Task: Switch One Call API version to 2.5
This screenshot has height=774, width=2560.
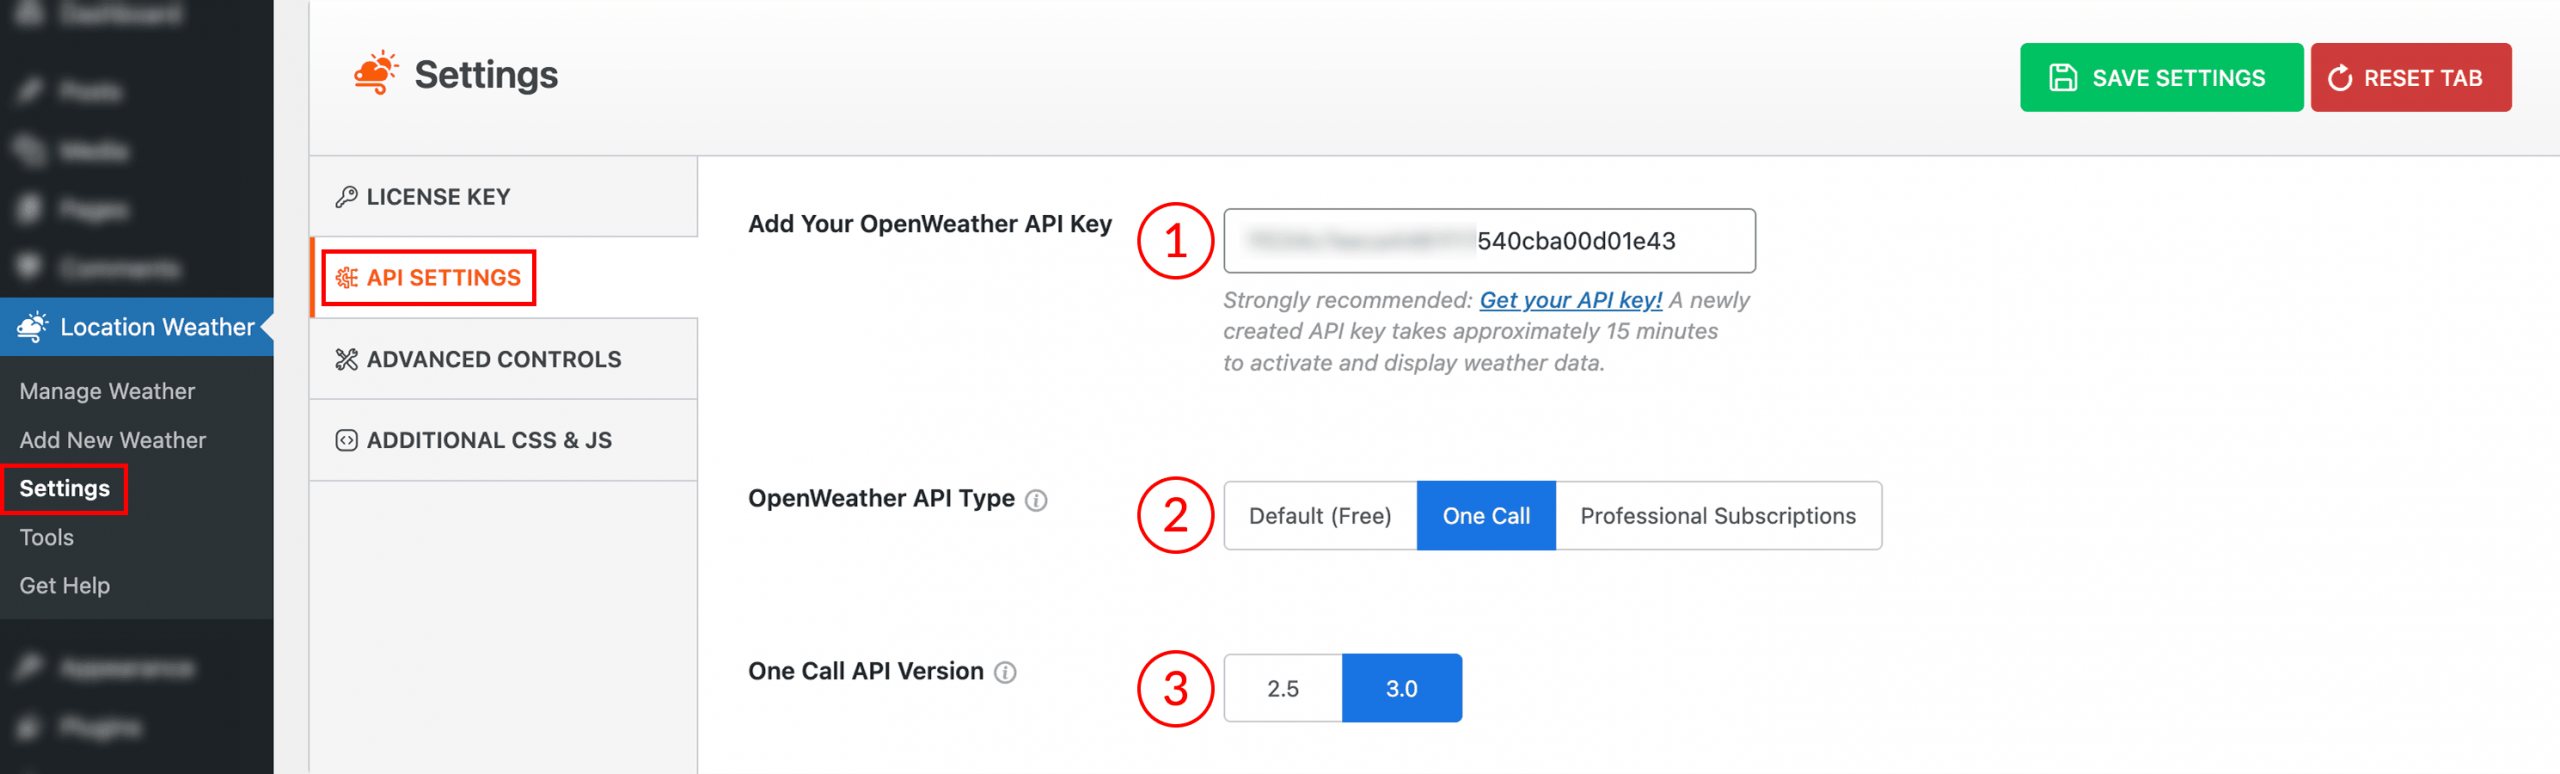Action: (1282, 689)
